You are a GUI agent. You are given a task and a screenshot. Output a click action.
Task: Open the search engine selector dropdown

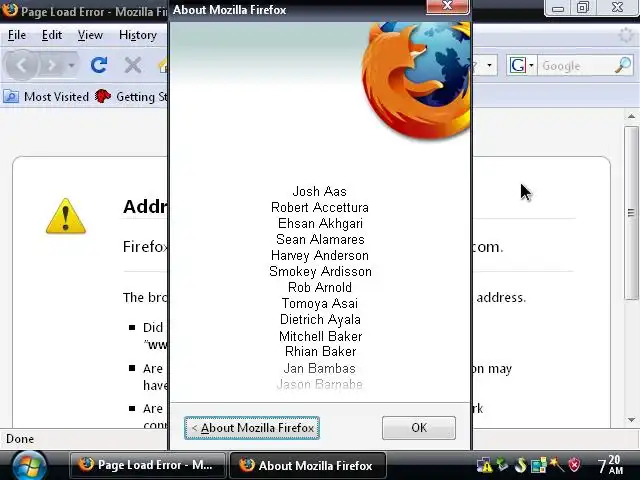pos(531,65)
